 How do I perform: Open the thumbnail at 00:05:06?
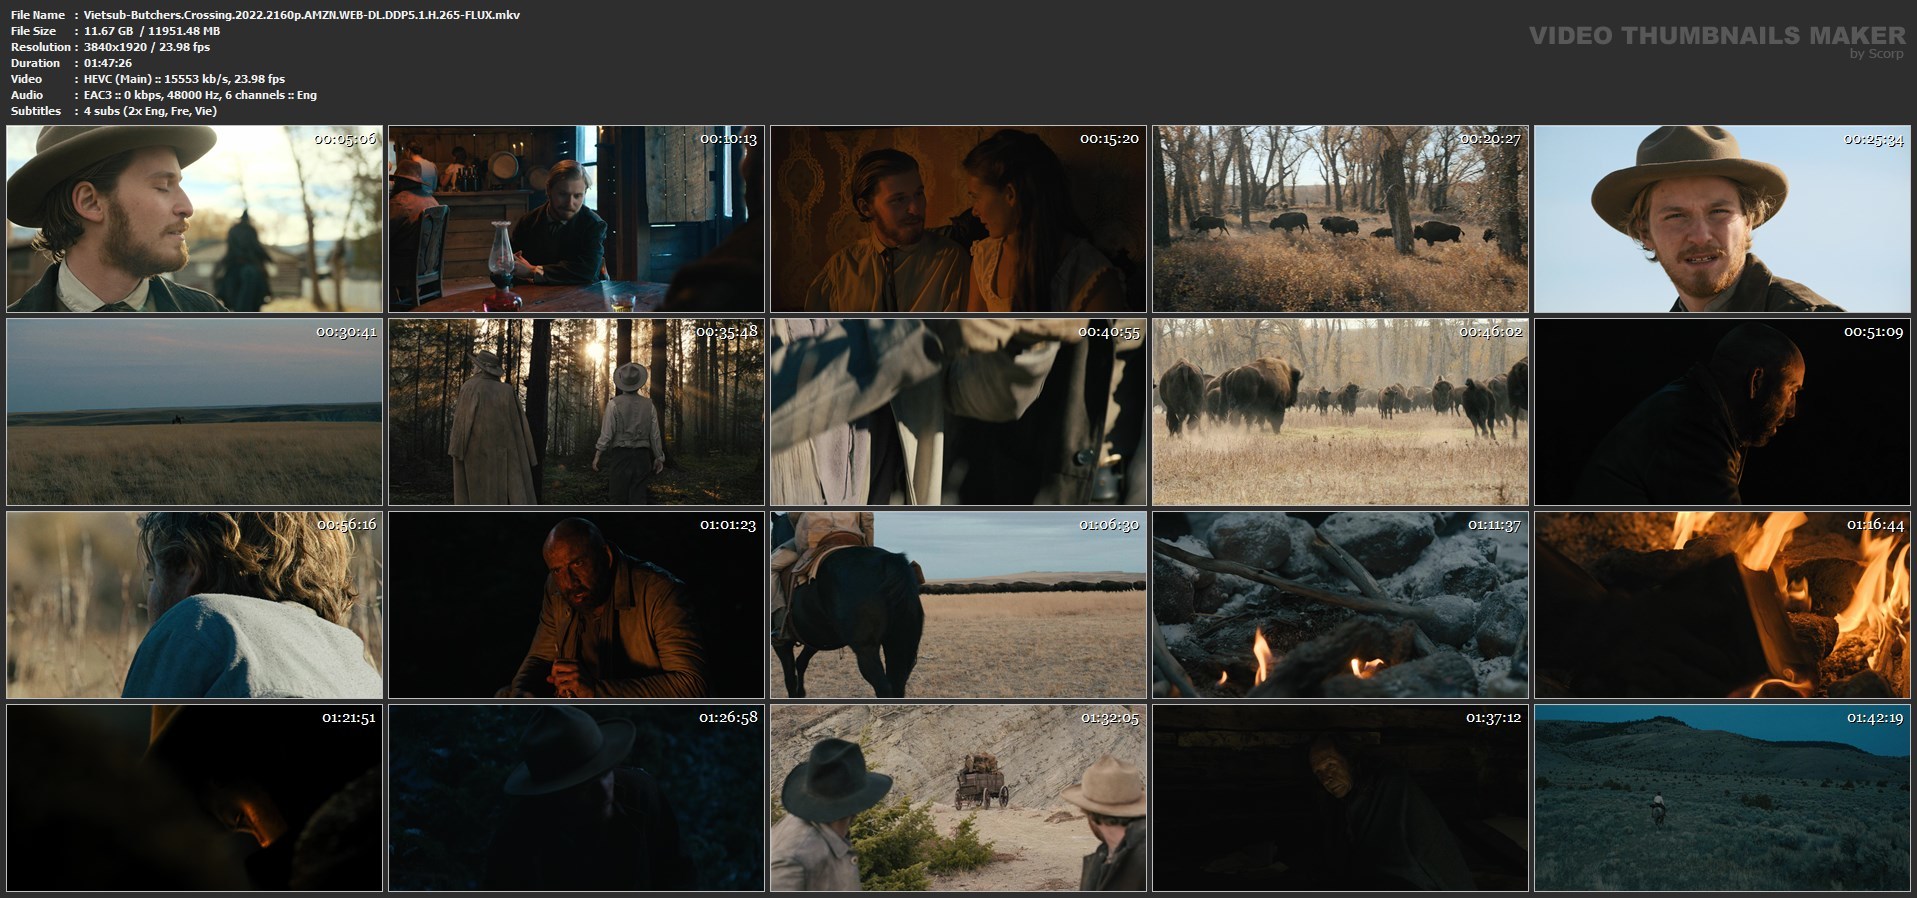194,219
